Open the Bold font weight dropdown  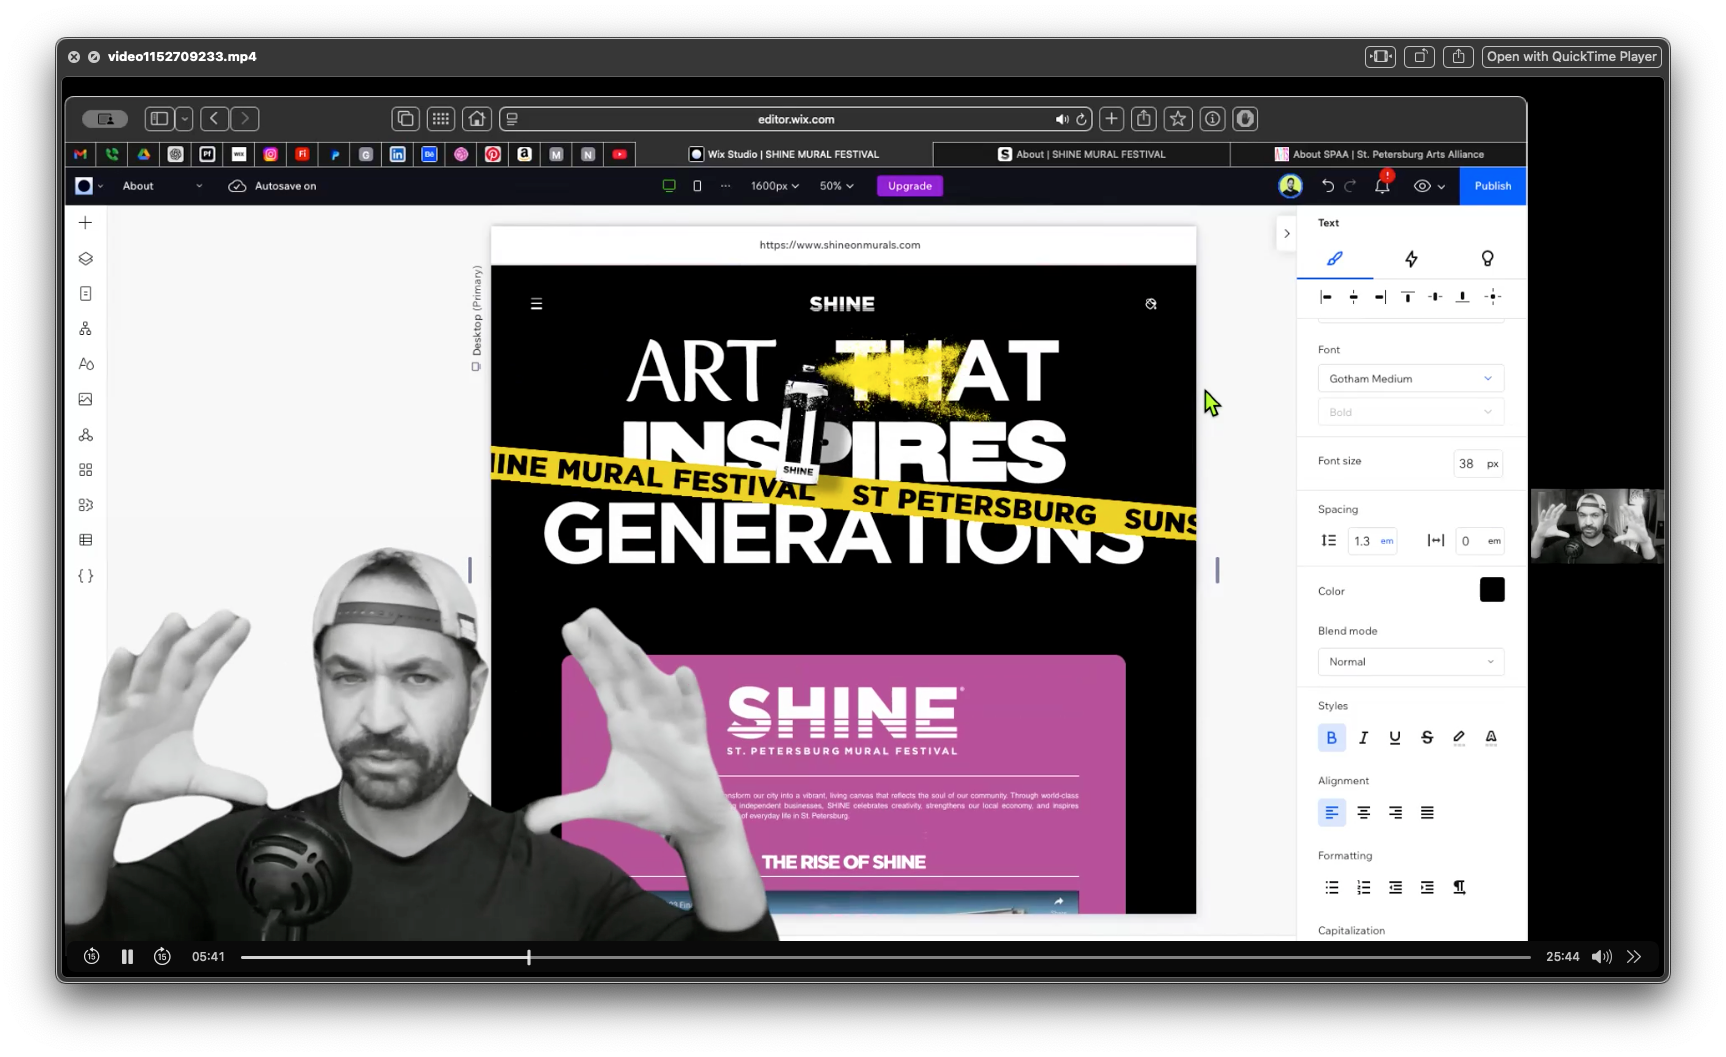(x=1410, y=412)
